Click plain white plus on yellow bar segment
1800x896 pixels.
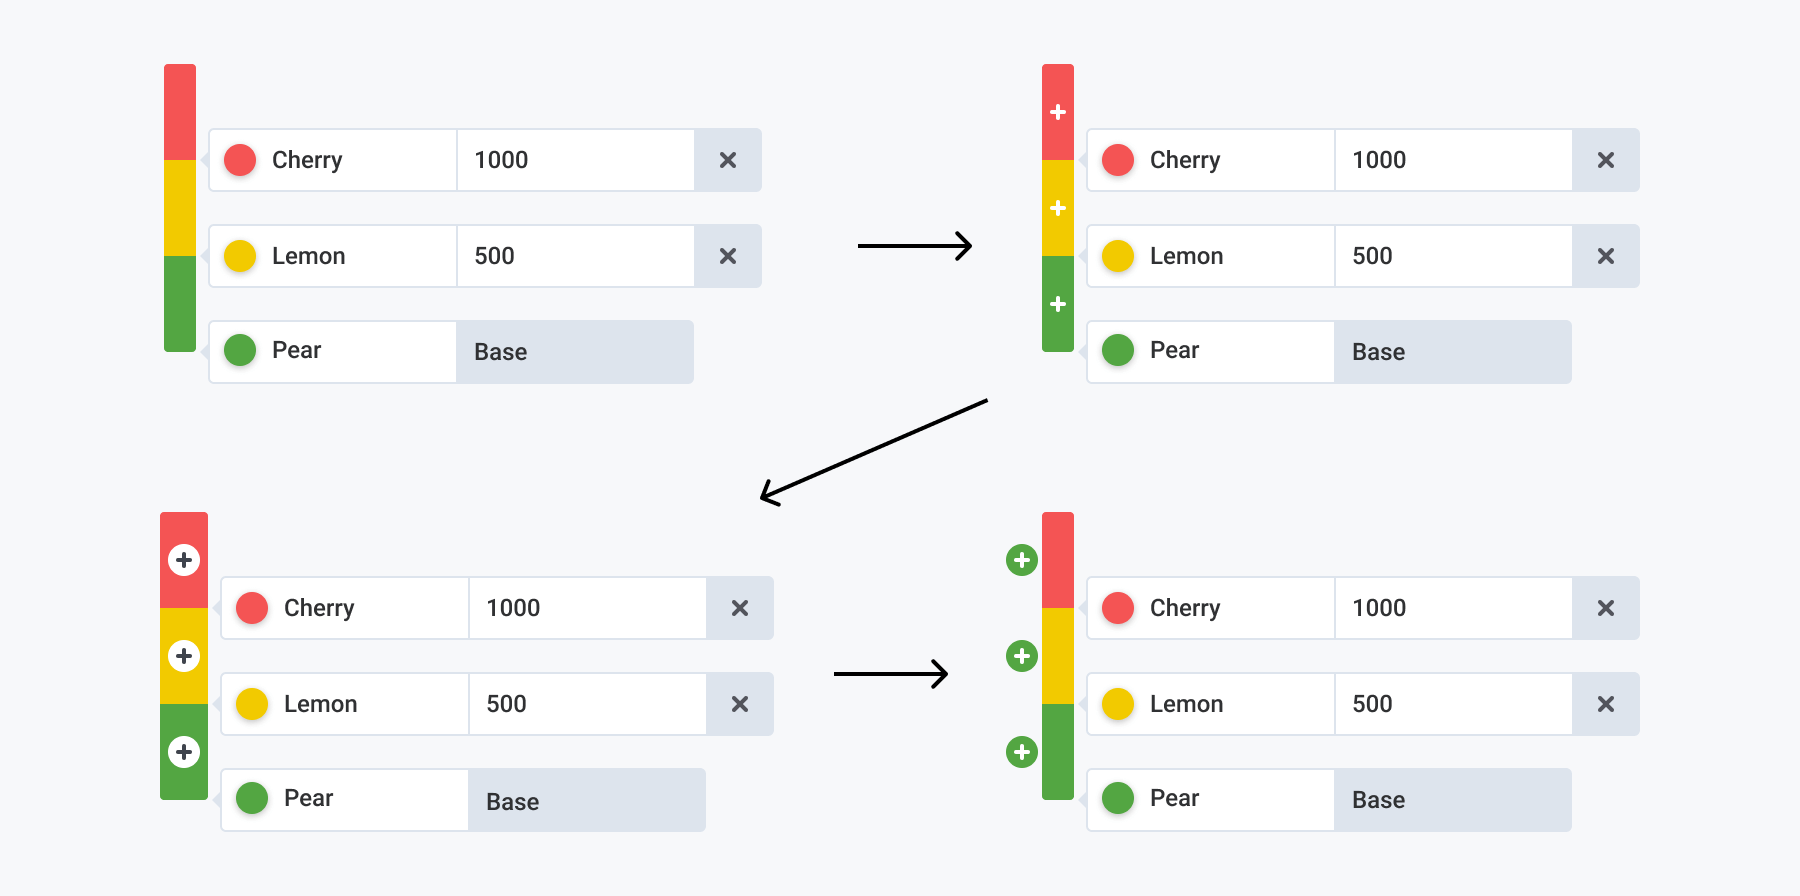(x=1058, y=208)
